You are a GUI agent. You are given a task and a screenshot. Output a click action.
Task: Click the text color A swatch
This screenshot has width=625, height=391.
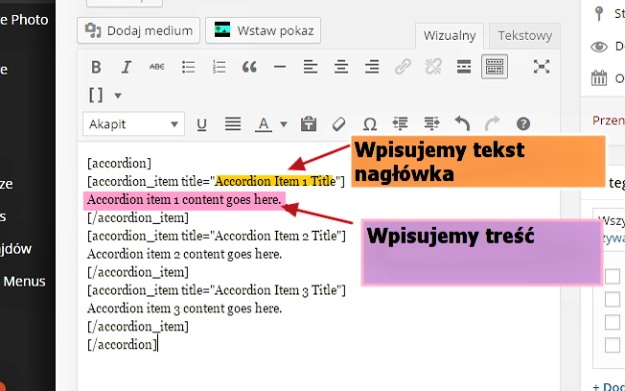263,124
